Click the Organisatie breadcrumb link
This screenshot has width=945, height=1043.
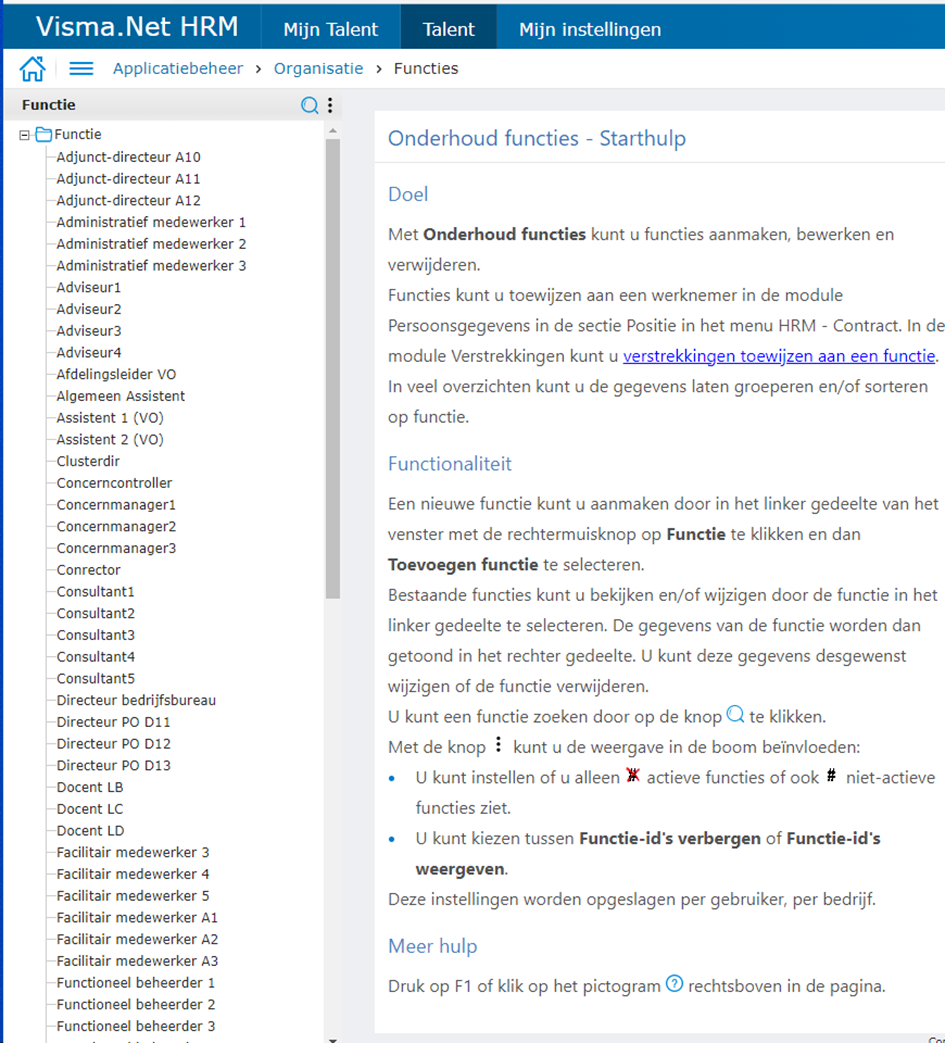(318, 68)
